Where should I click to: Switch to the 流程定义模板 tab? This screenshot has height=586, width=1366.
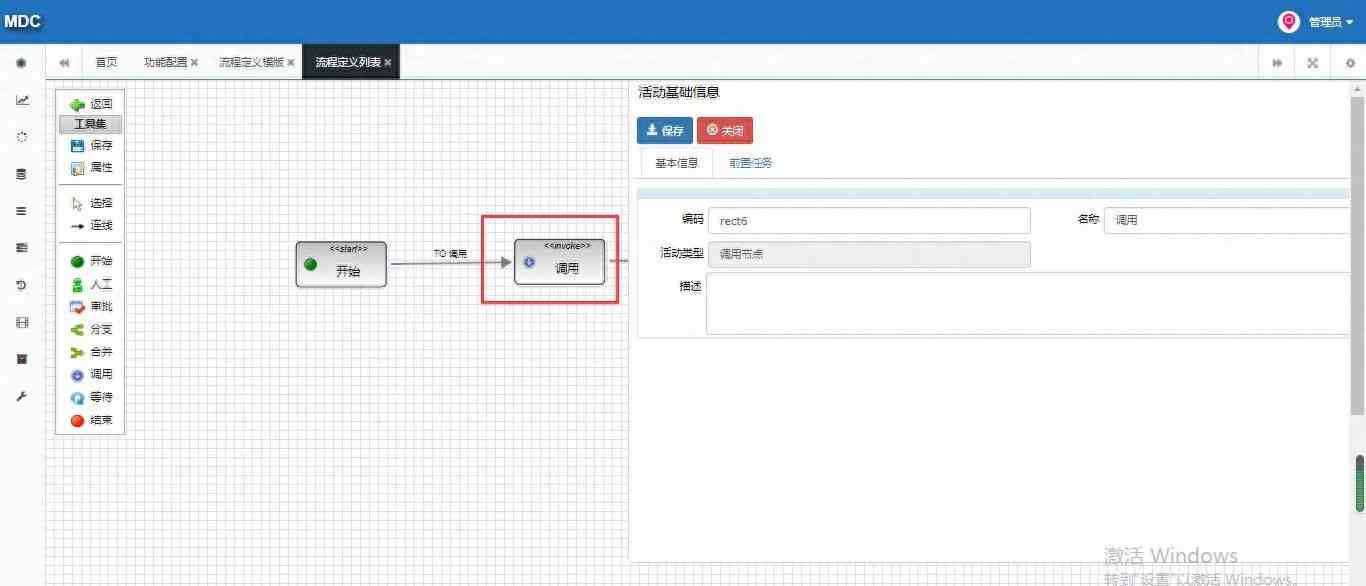251,62
